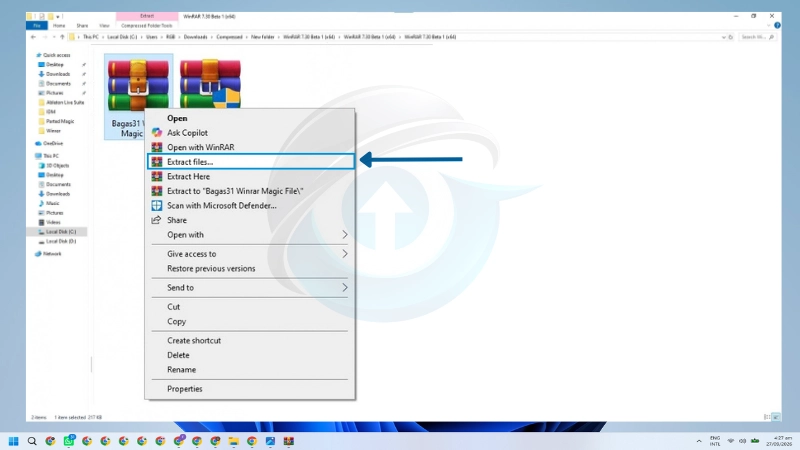Switch to the Share ribbon tab
800x450 pixels.
[82, 26]
